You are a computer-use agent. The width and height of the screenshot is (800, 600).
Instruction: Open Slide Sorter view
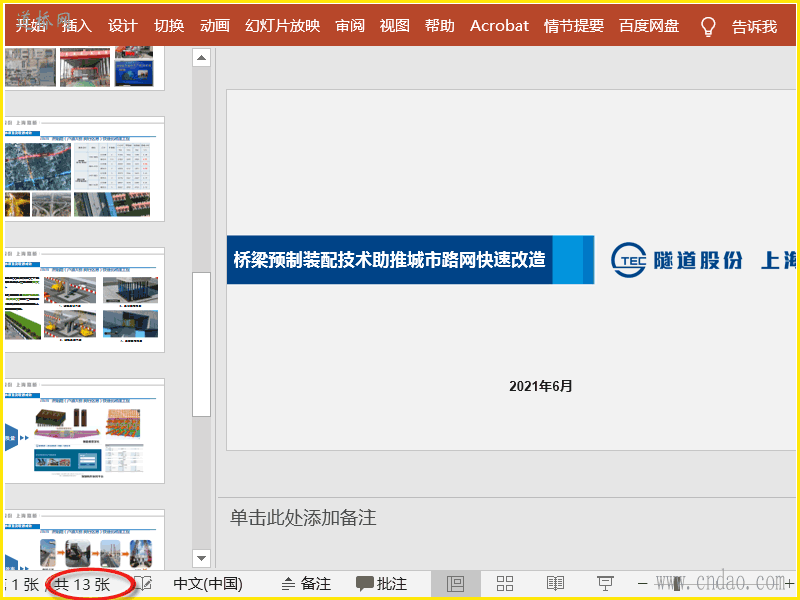point(505,584)
